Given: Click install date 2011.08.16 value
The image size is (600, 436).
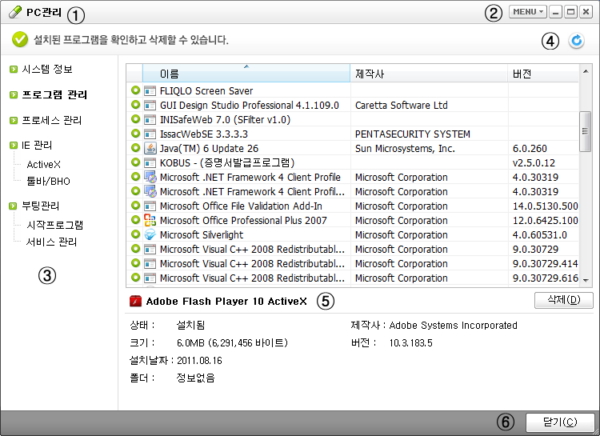Looking at the screenshot, I should 199,361.
